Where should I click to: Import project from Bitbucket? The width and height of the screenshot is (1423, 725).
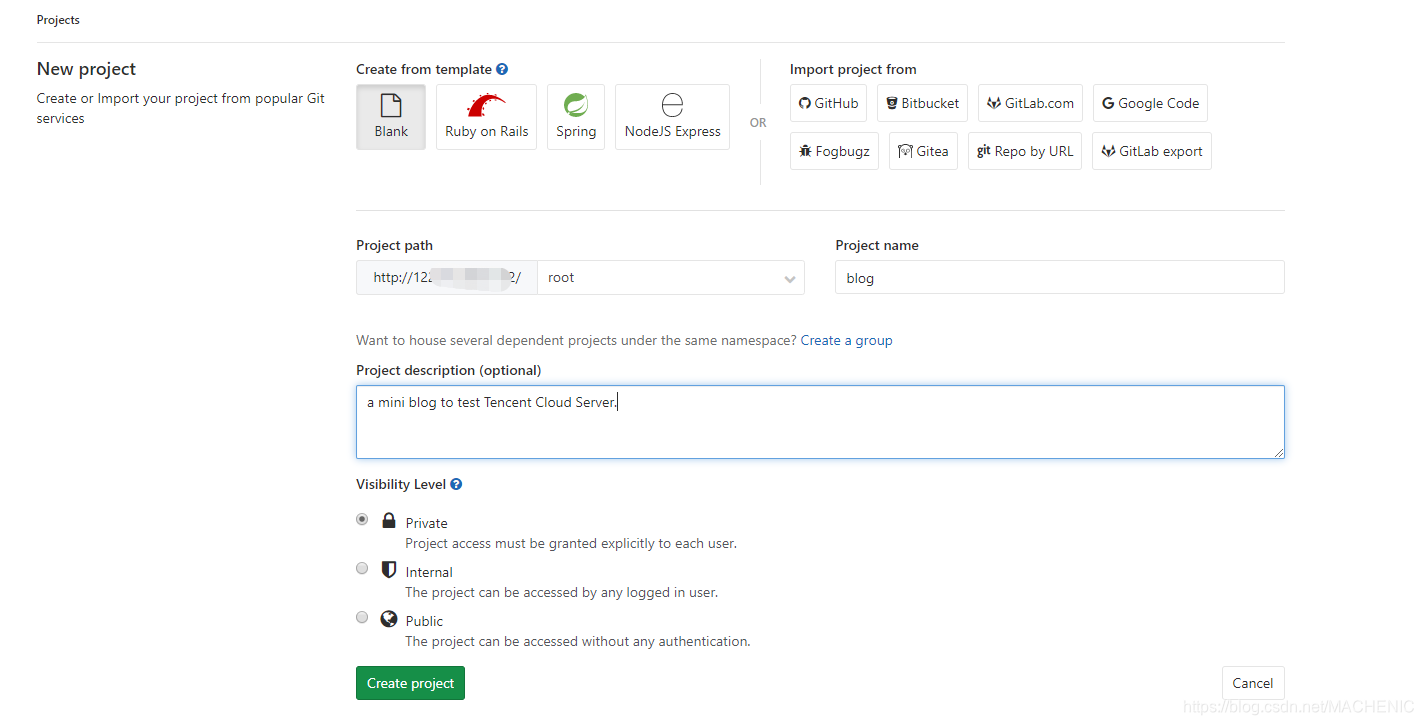tap(922, 103)
